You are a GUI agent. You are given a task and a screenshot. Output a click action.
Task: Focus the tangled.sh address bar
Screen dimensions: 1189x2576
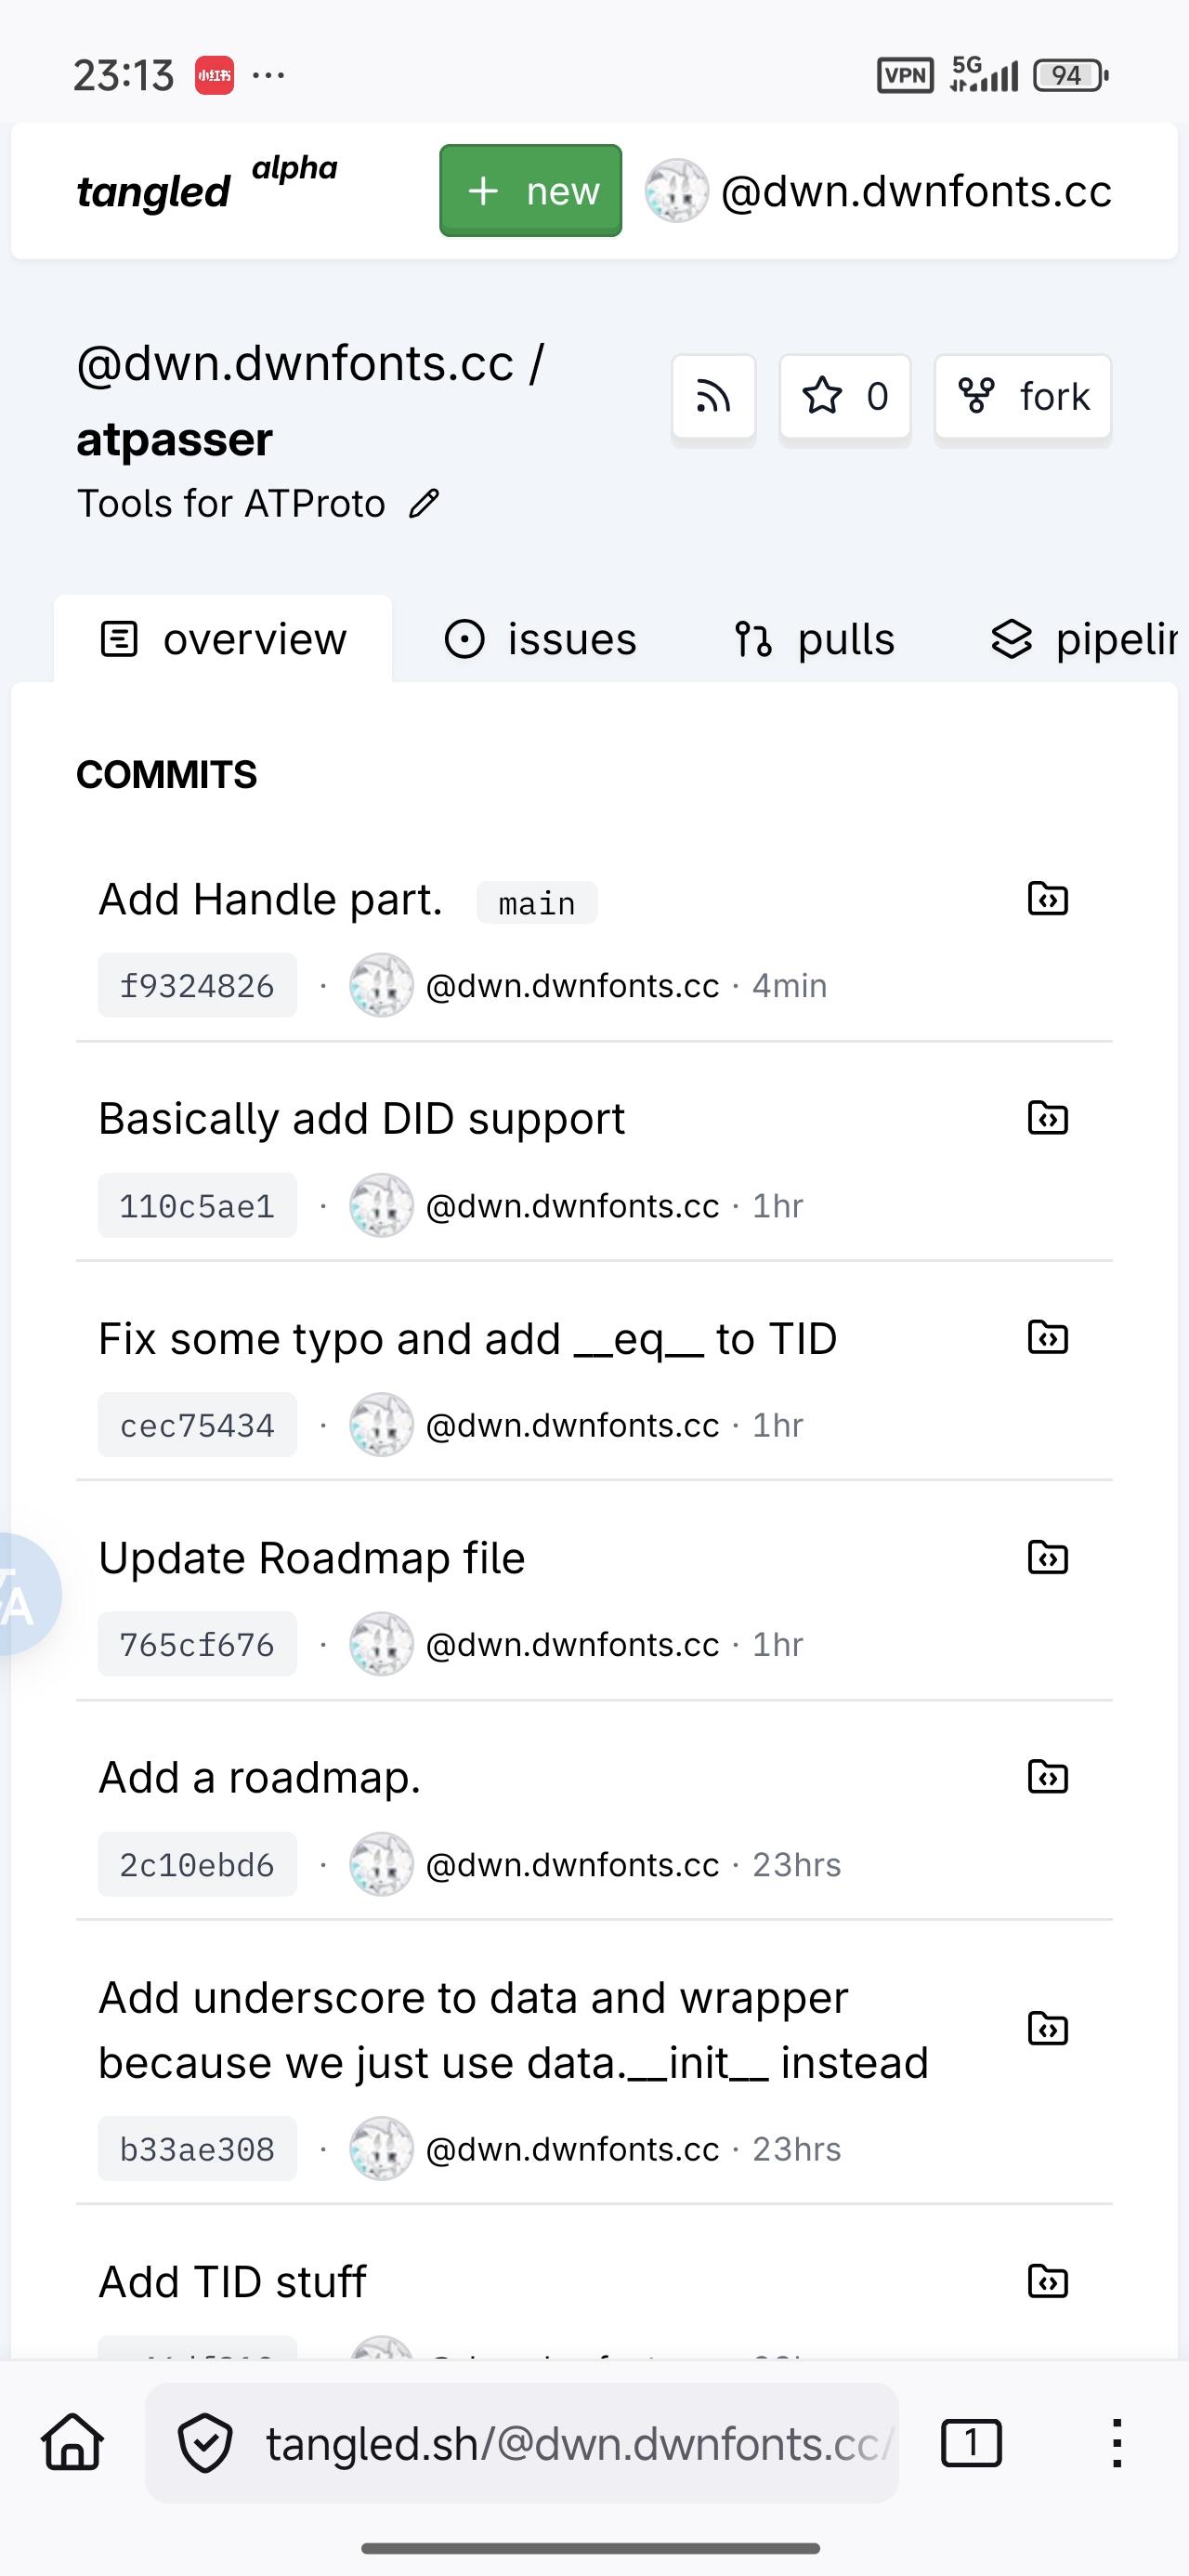point(522,2443)
